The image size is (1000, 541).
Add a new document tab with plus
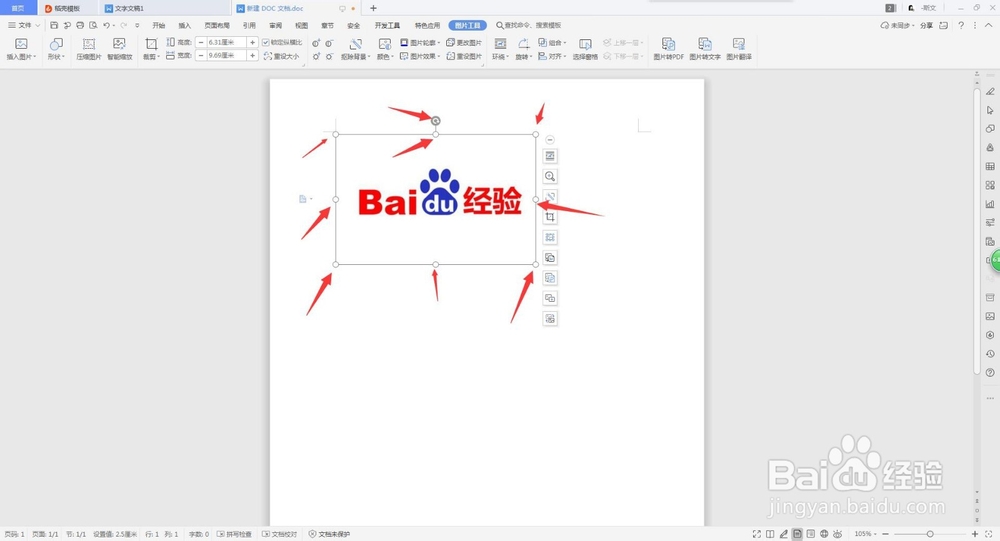point(373,8)
